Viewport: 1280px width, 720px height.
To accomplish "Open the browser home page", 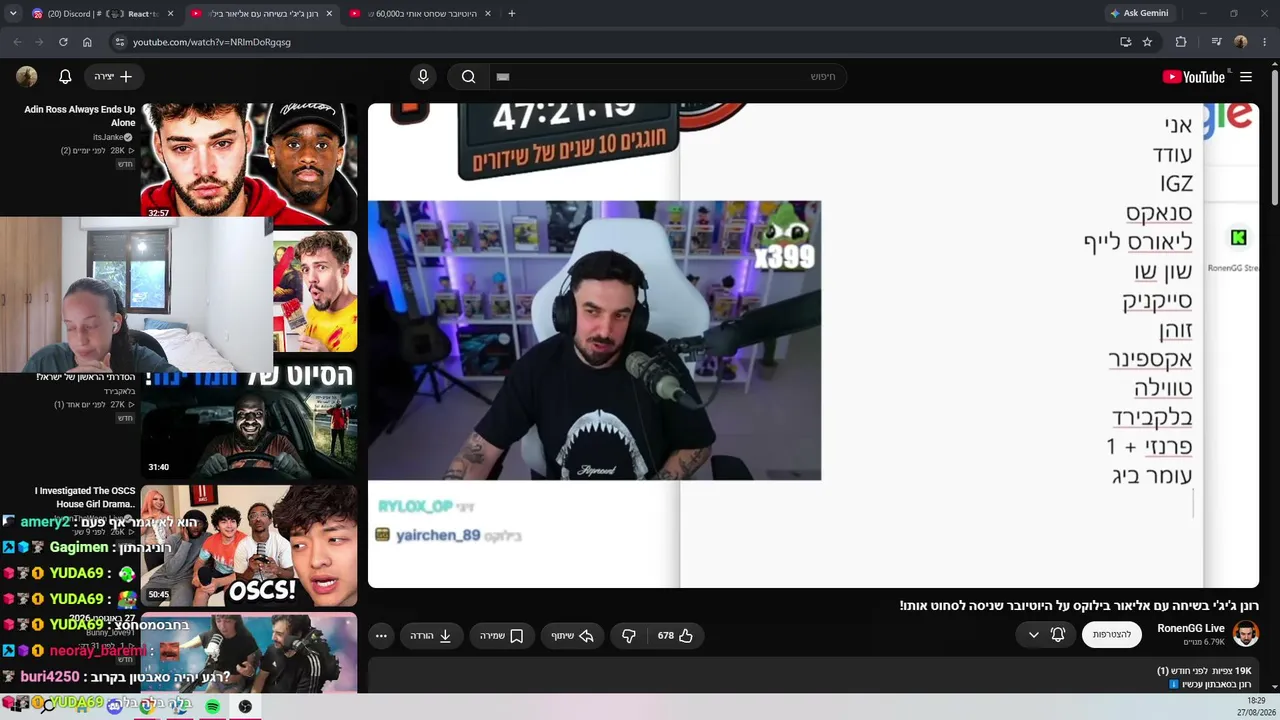I will pyautogui.click(x=87, y=42).
